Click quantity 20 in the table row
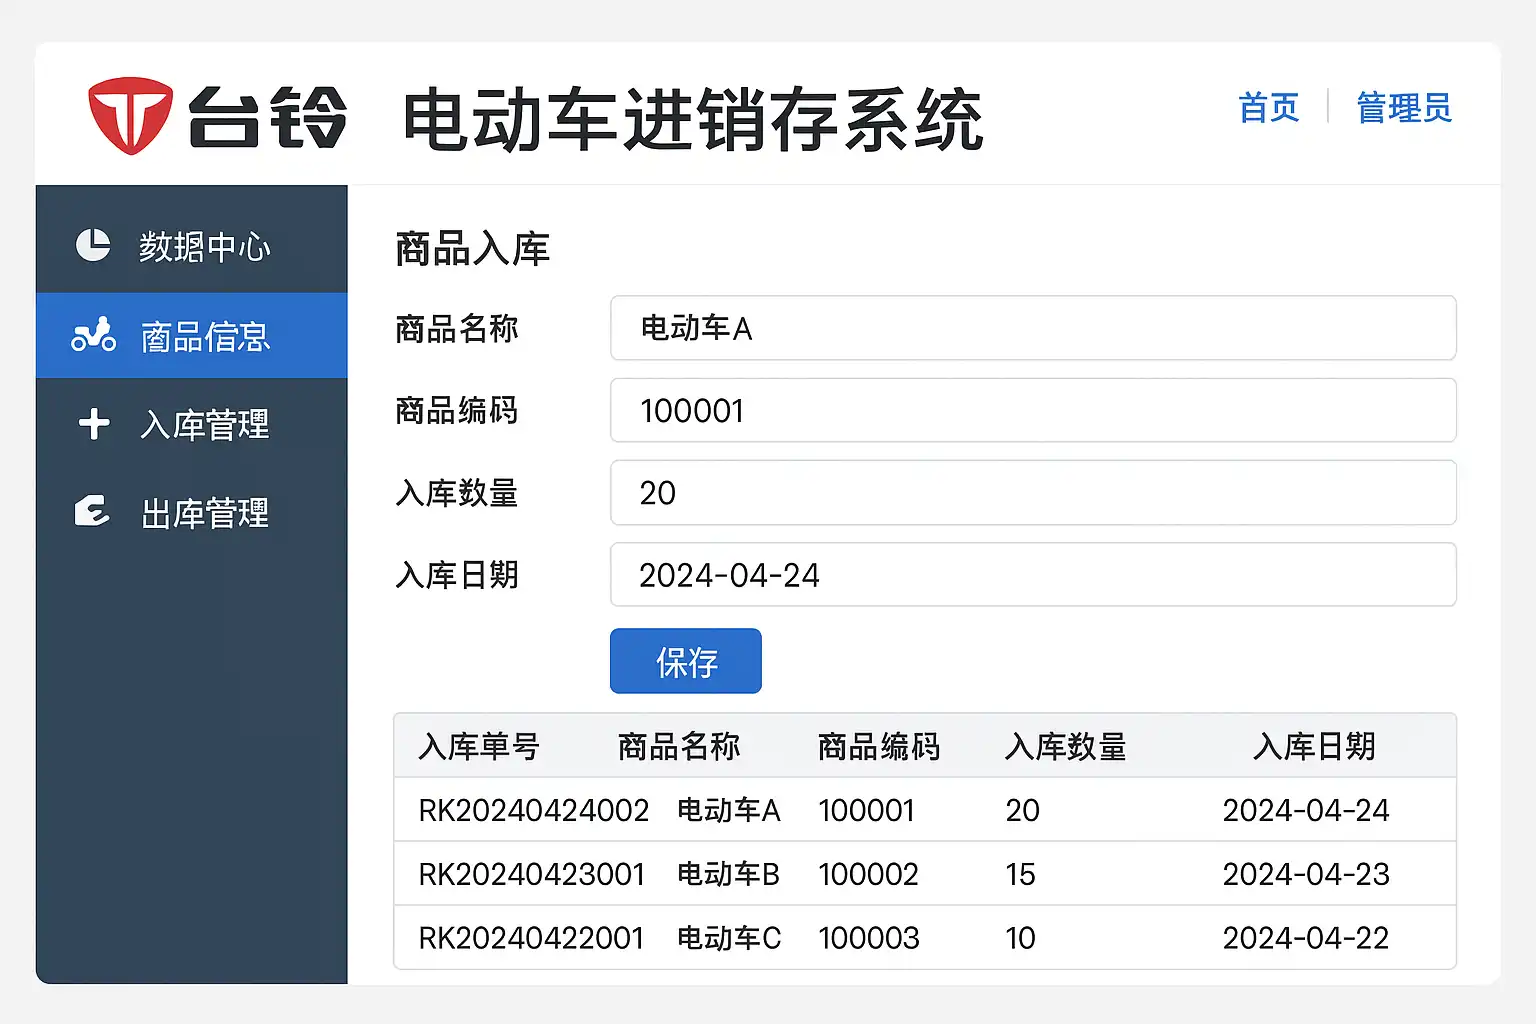 tap(1023, 810)
